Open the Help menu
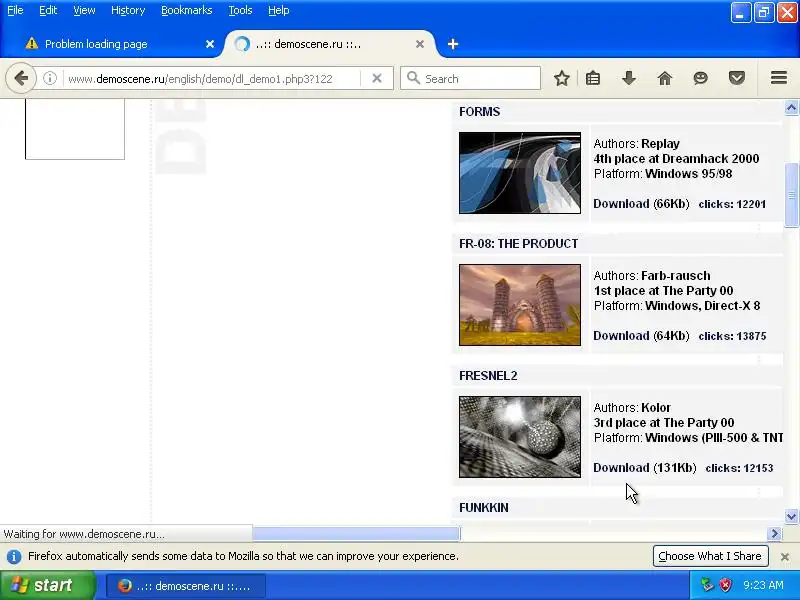 [279, 10]
